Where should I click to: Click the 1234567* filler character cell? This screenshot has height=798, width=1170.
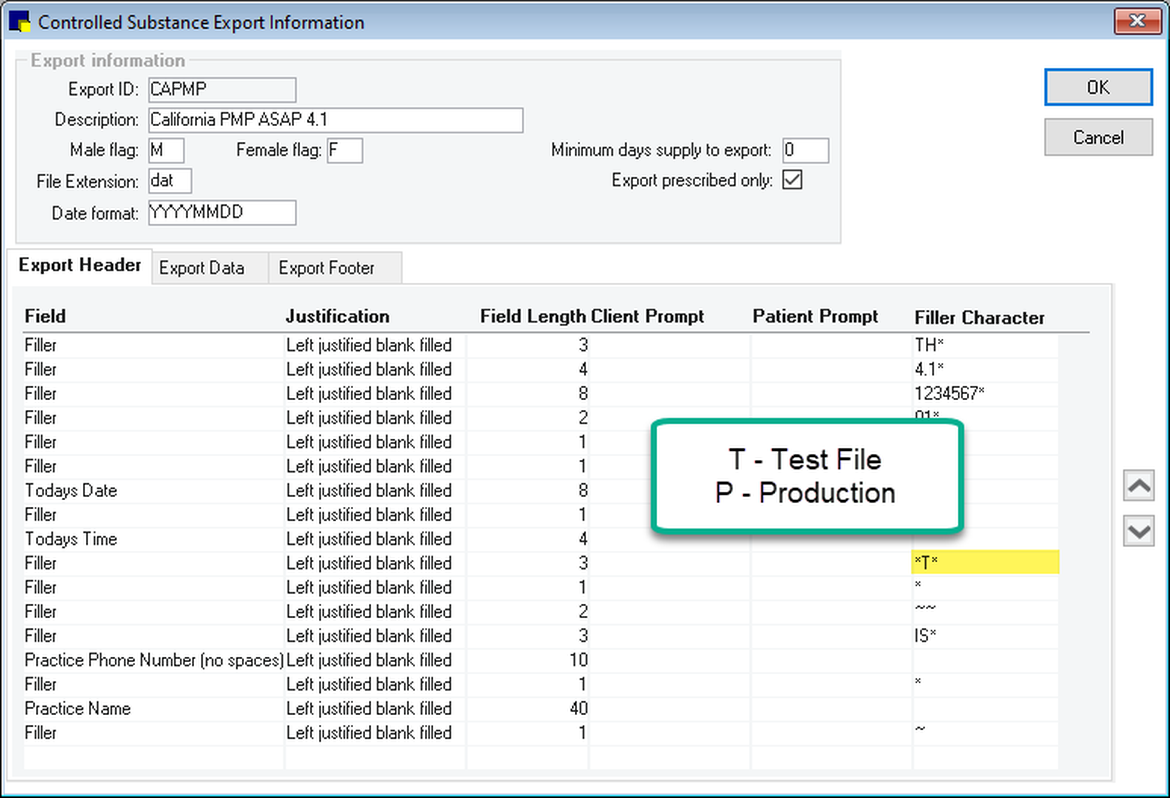pos(985,393)
